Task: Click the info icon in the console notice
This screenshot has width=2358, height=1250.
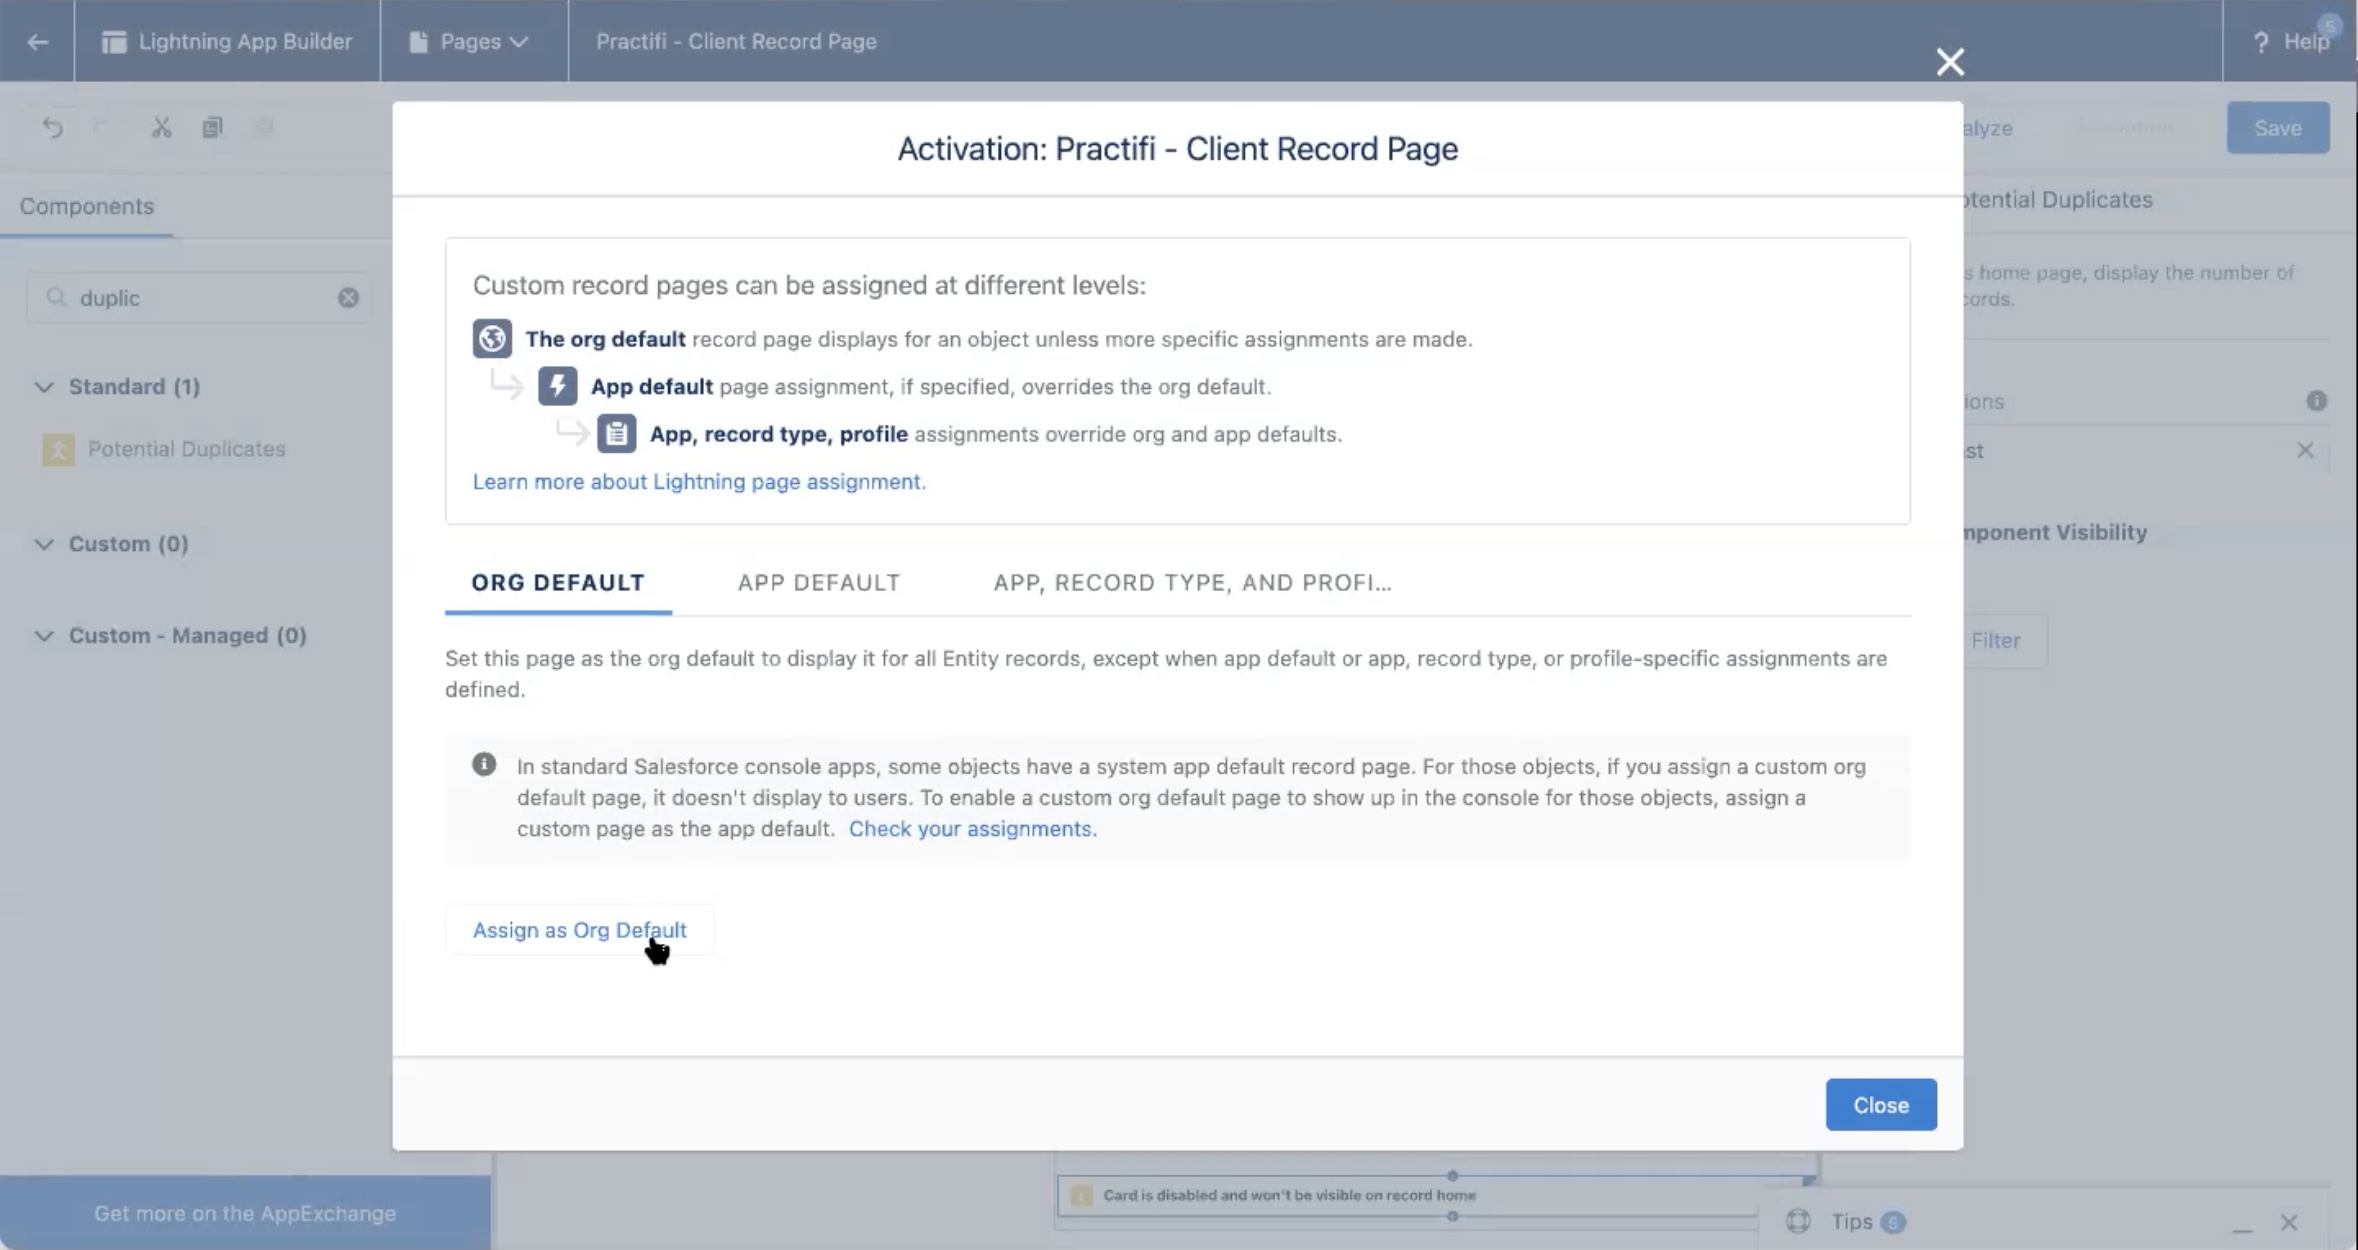Action: tap(484, 765)
